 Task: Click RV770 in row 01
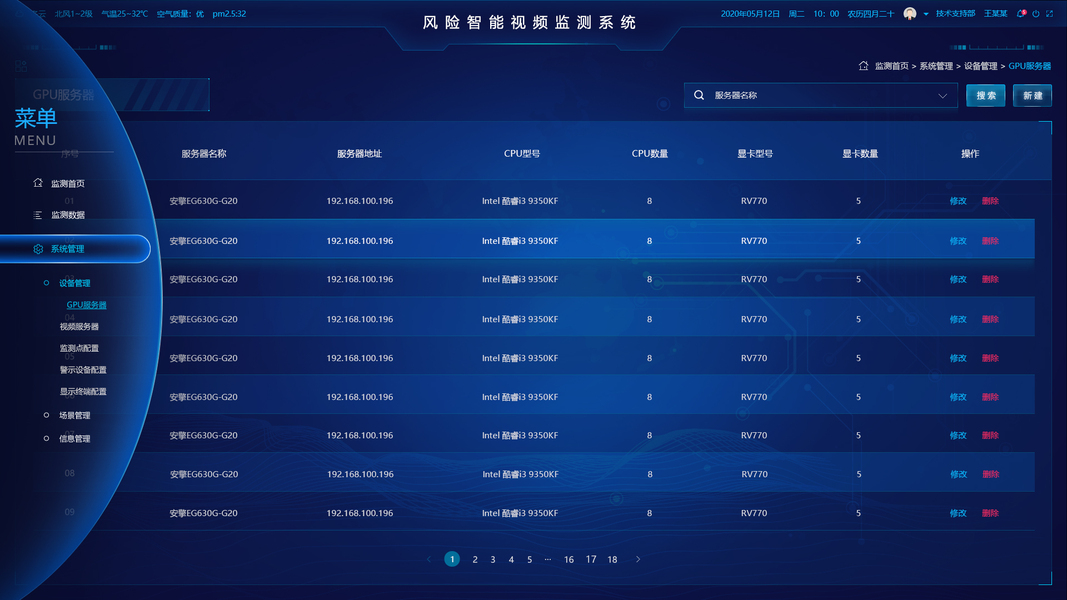click(x=754, y=201)
